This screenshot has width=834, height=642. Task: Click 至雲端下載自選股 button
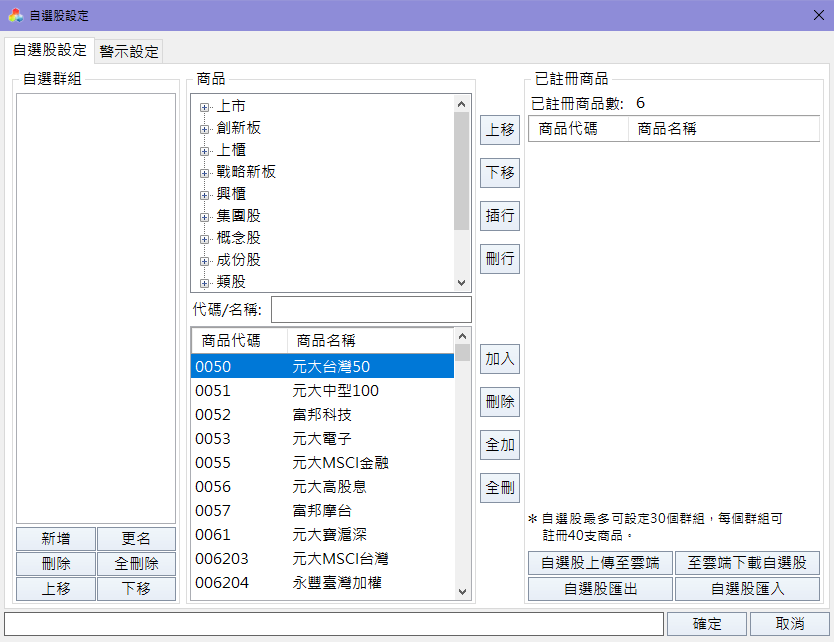point(747,563)
